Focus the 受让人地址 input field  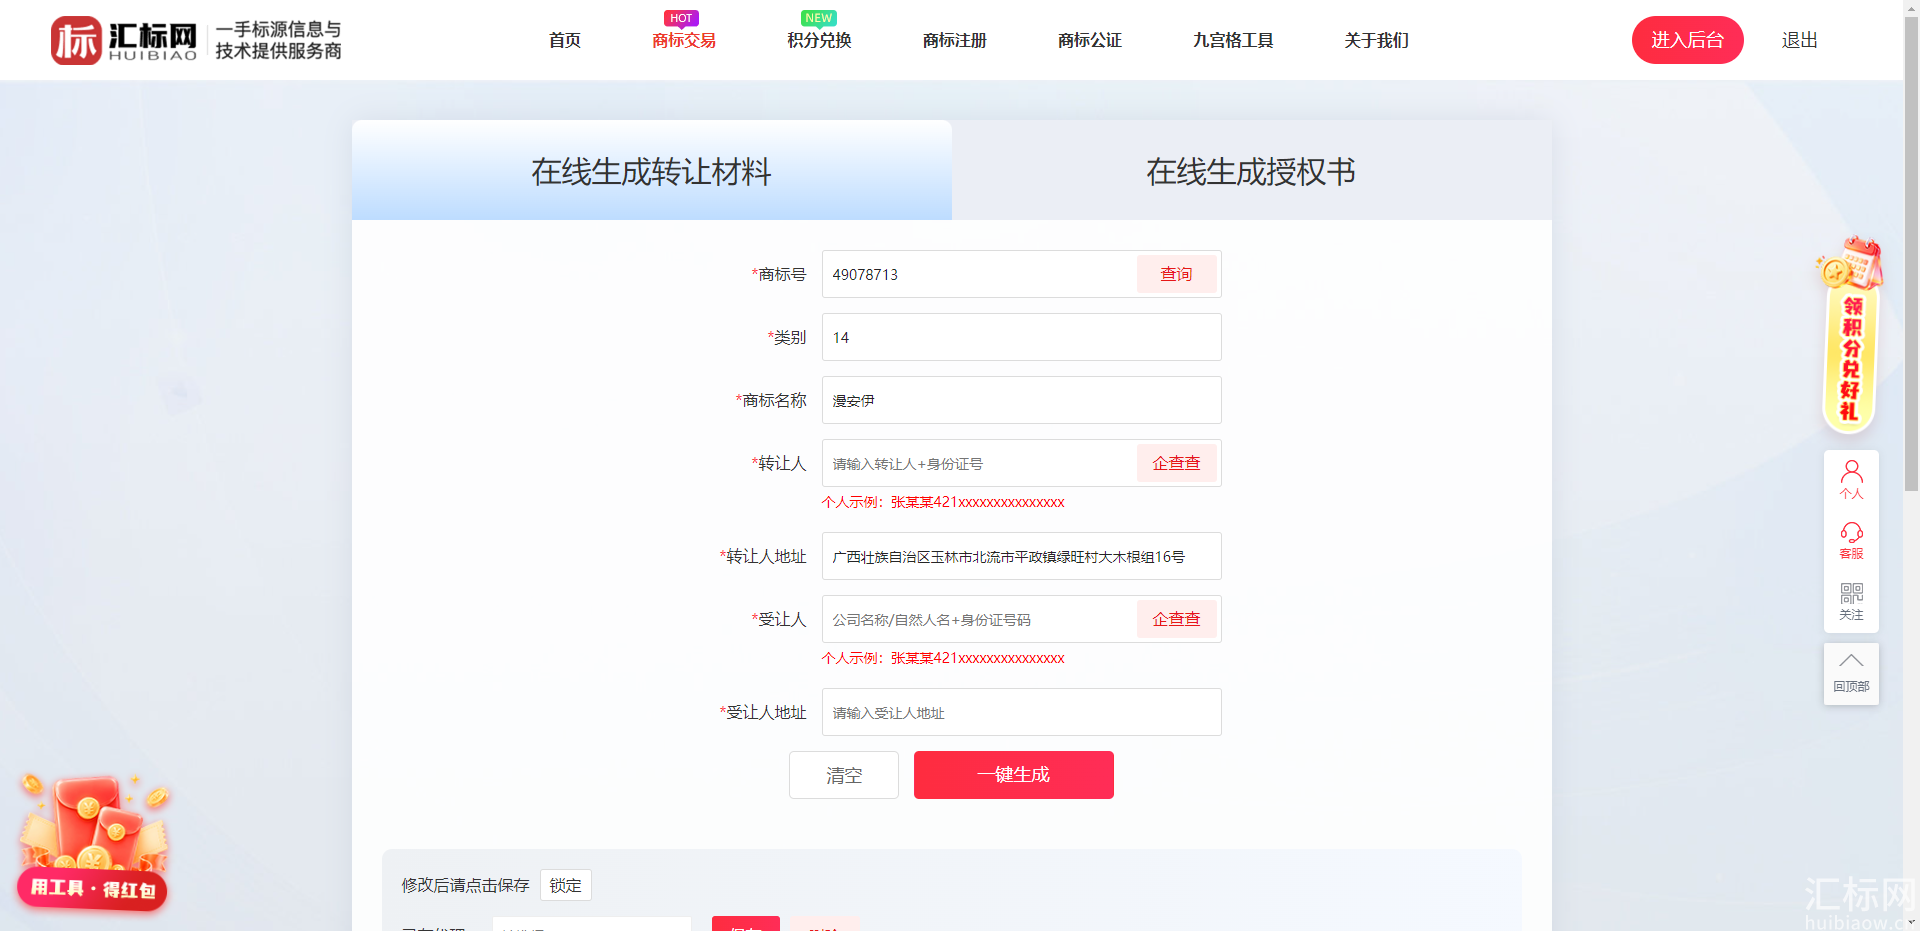pyautogui.click(x=1022, y=712)
